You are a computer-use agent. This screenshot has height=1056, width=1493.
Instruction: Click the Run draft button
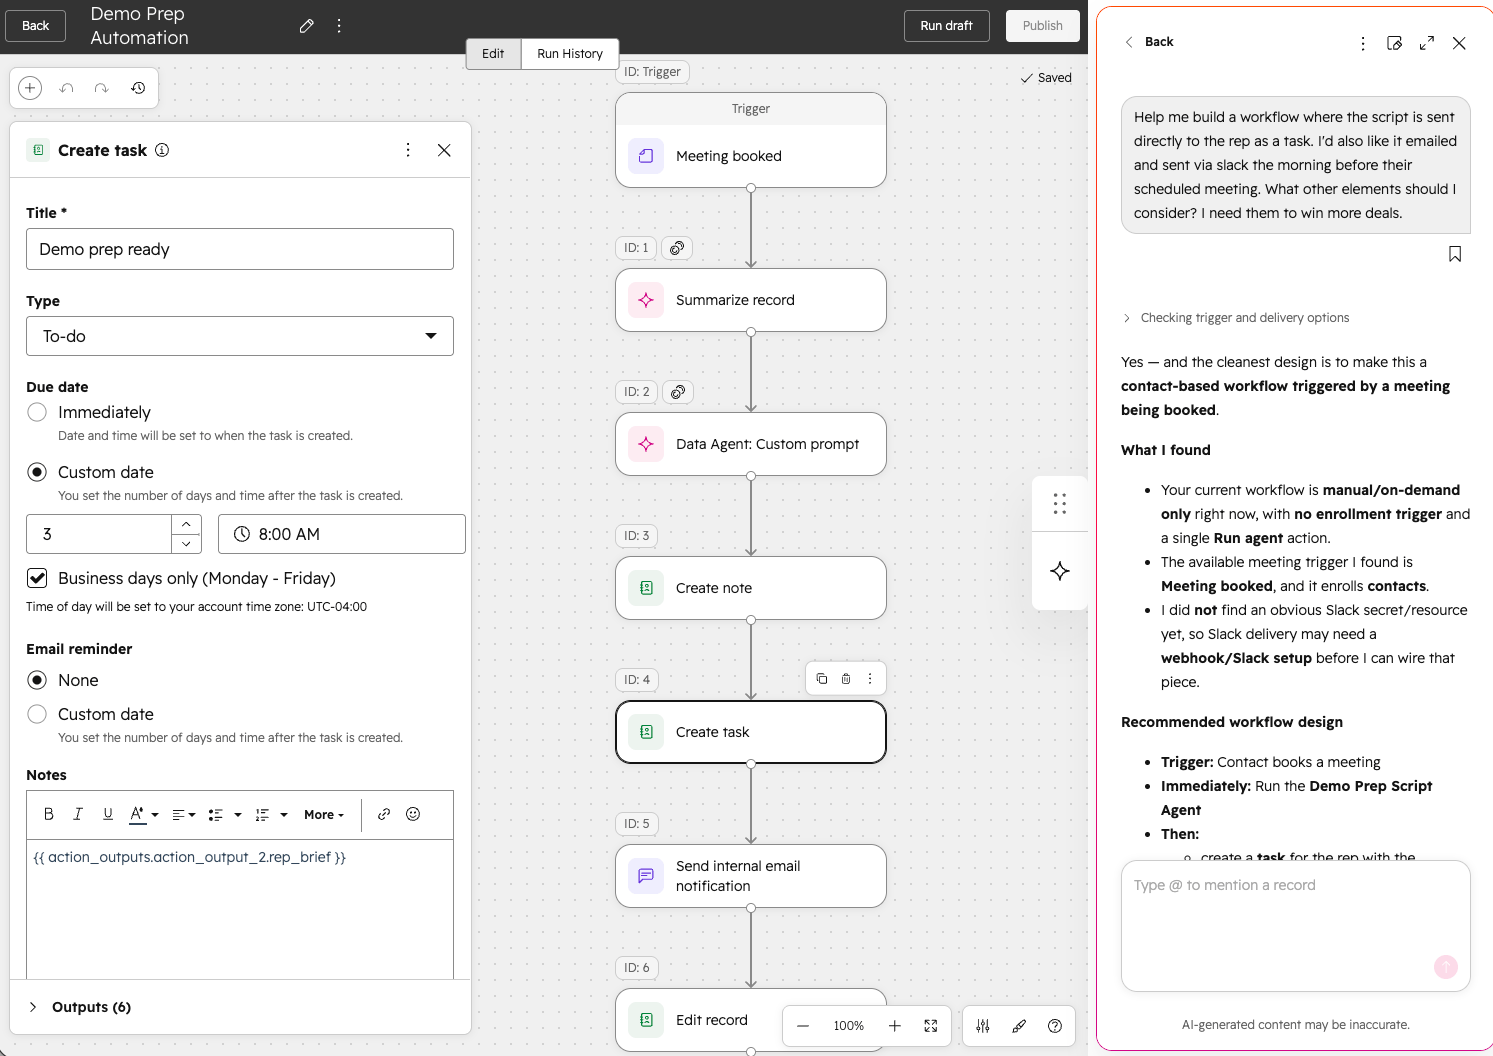[x=946, y=26]
